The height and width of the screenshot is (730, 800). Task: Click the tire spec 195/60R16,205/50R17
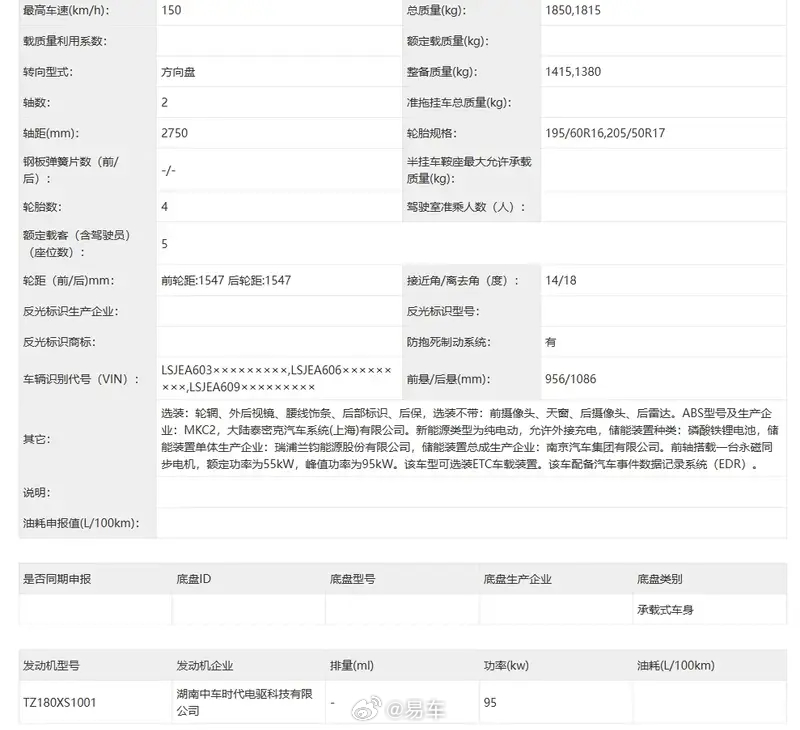(605, 133)
